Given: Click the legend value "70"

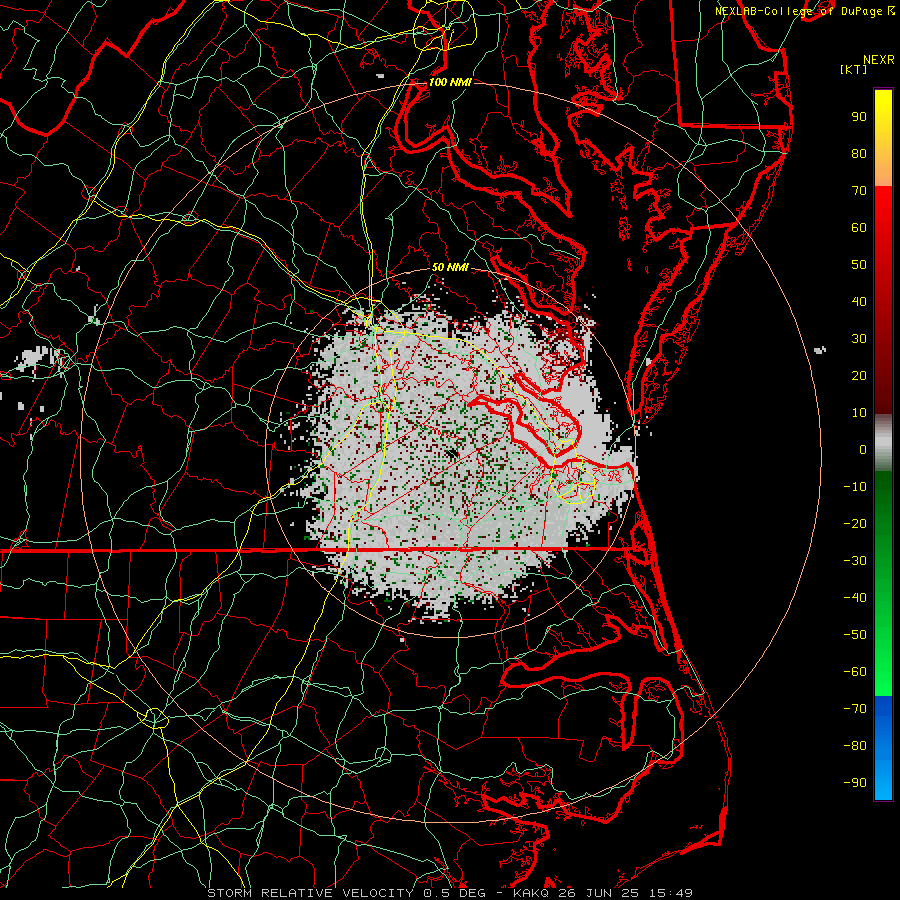Looking at the screenshot, I should click(859, 191).
